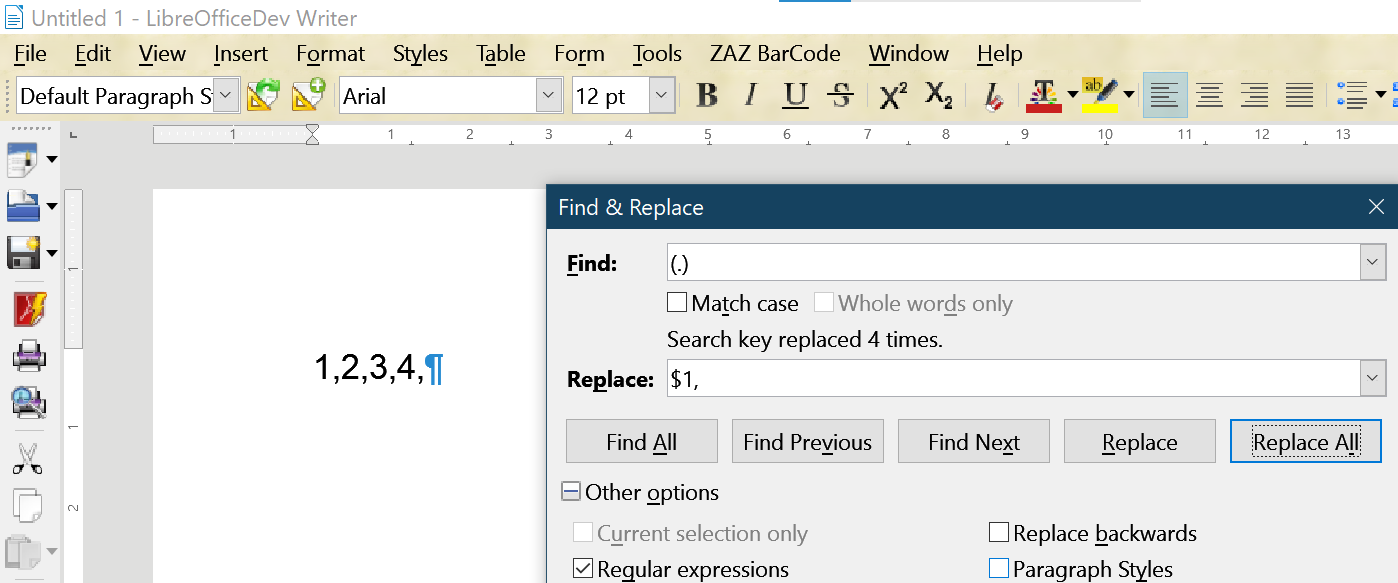Apply subscript formatting
The image size is (1398, 583).
tap(937, 94)
